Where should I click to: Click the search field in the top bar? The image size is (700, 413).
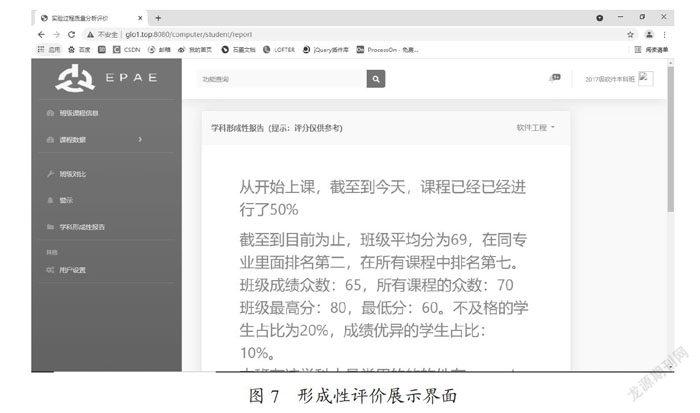tap(282, 79)
